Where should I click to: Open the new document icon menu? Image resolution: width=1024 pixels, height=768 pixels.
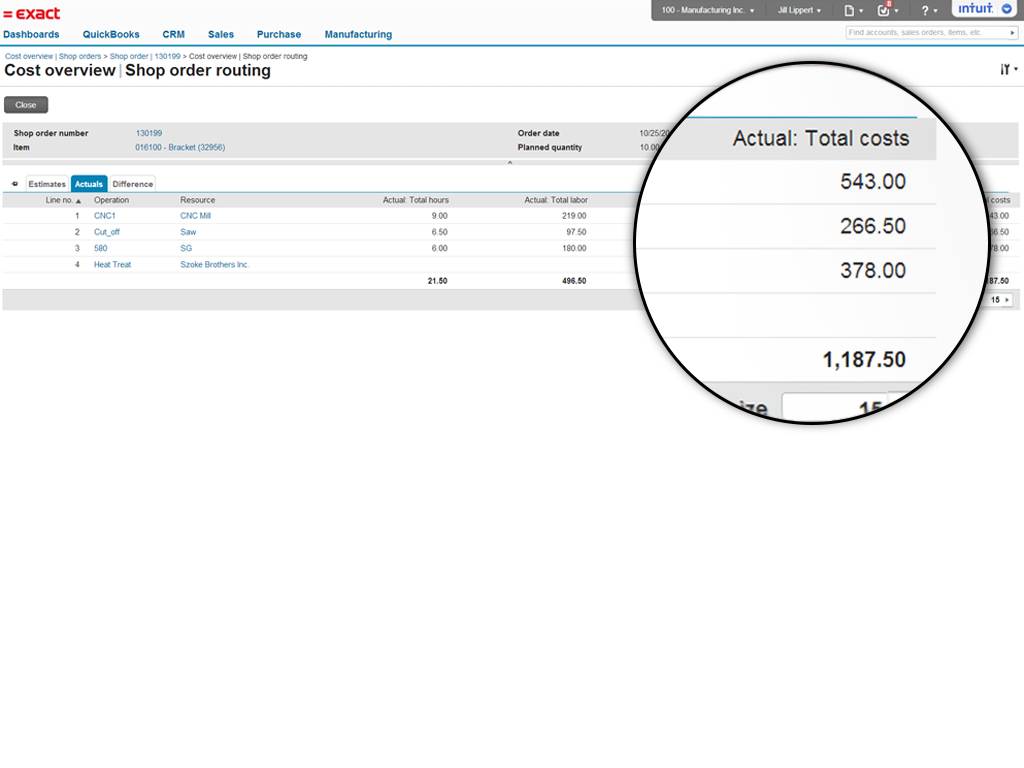pos(851,10)
